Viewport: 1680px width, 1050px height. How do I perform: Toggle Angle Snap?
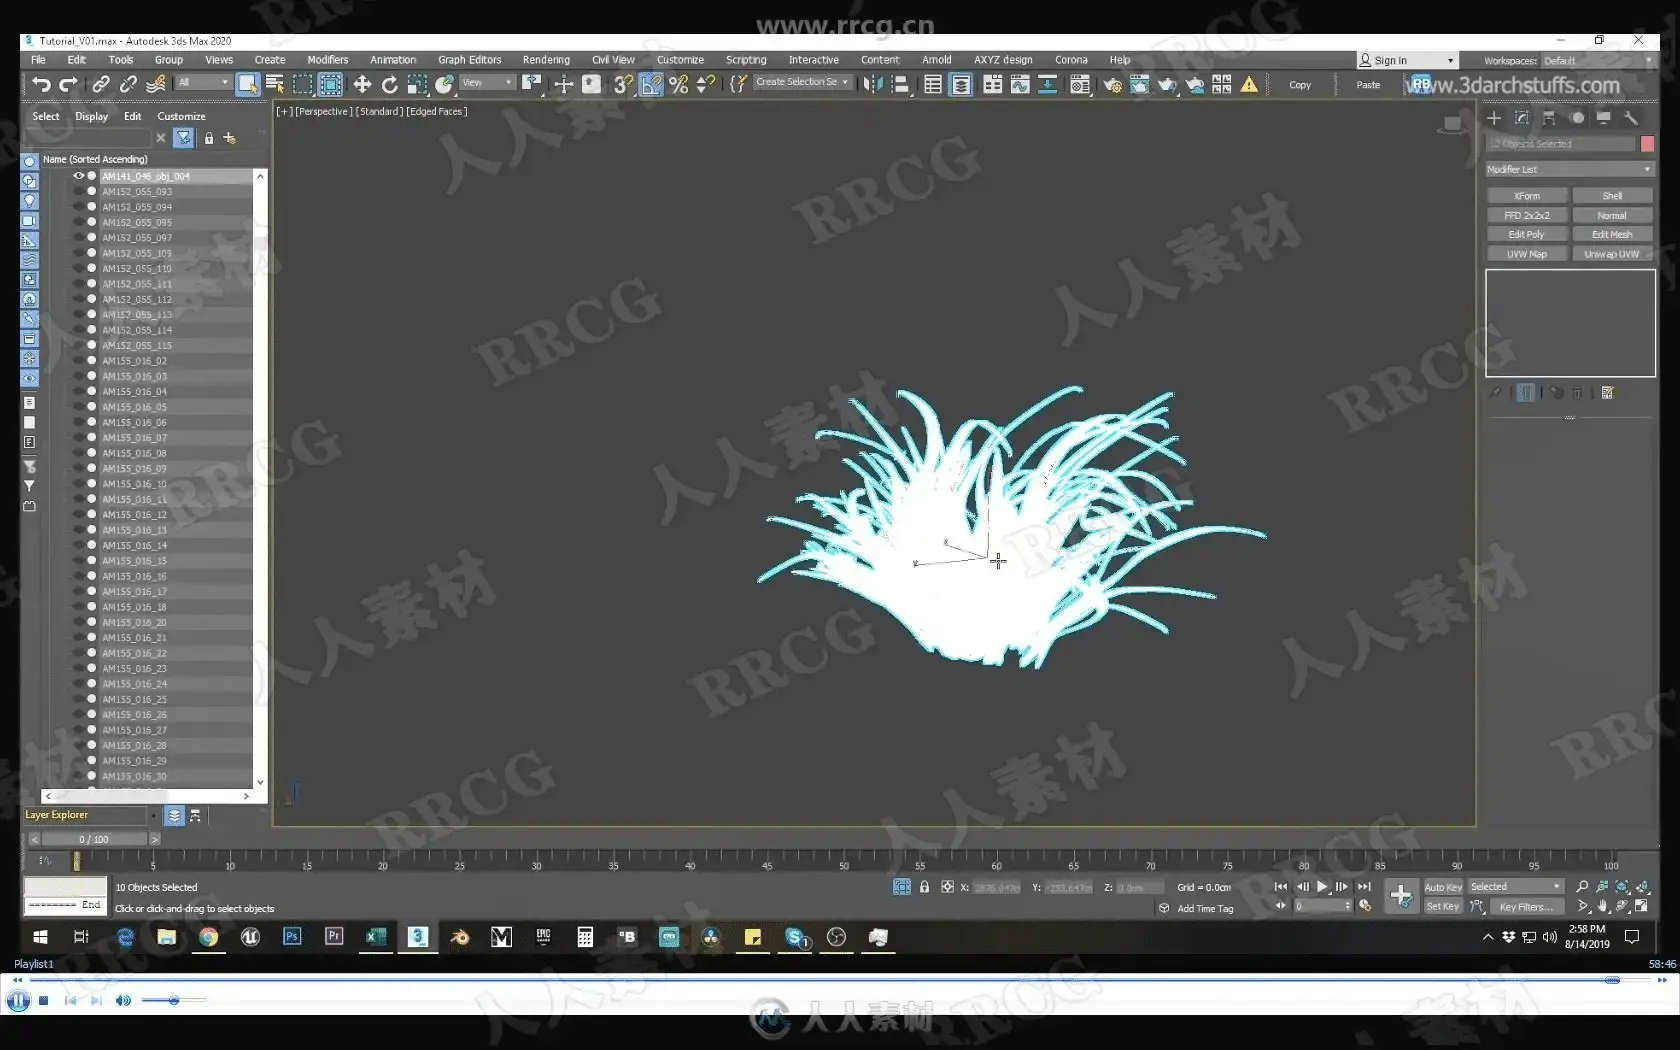coord(651,85)
